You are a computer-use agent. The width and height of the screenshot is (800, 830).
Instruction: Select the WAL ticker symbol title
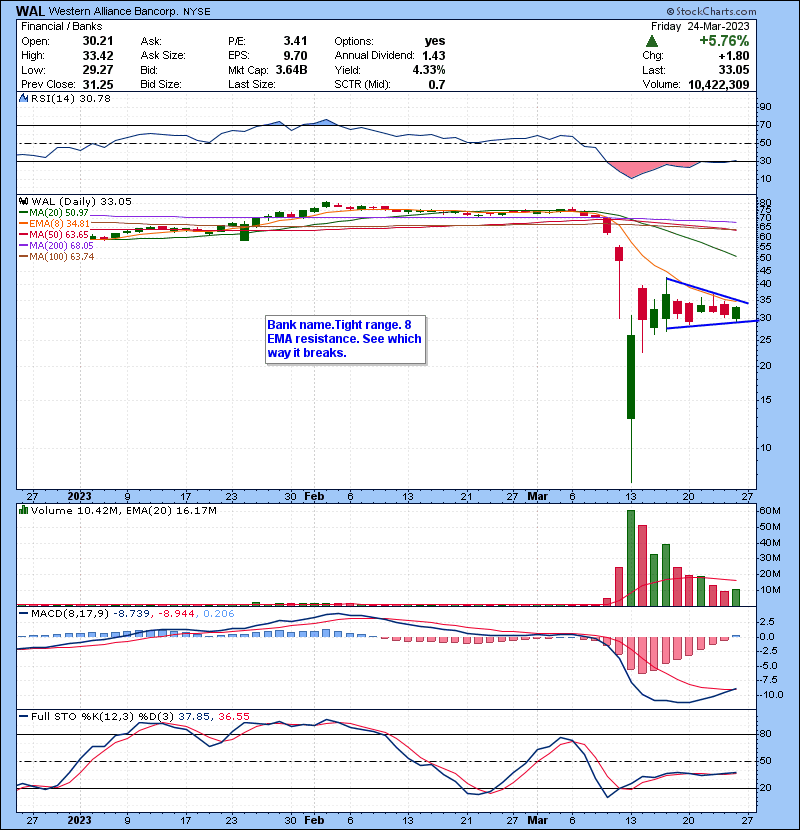pos(30,11)
